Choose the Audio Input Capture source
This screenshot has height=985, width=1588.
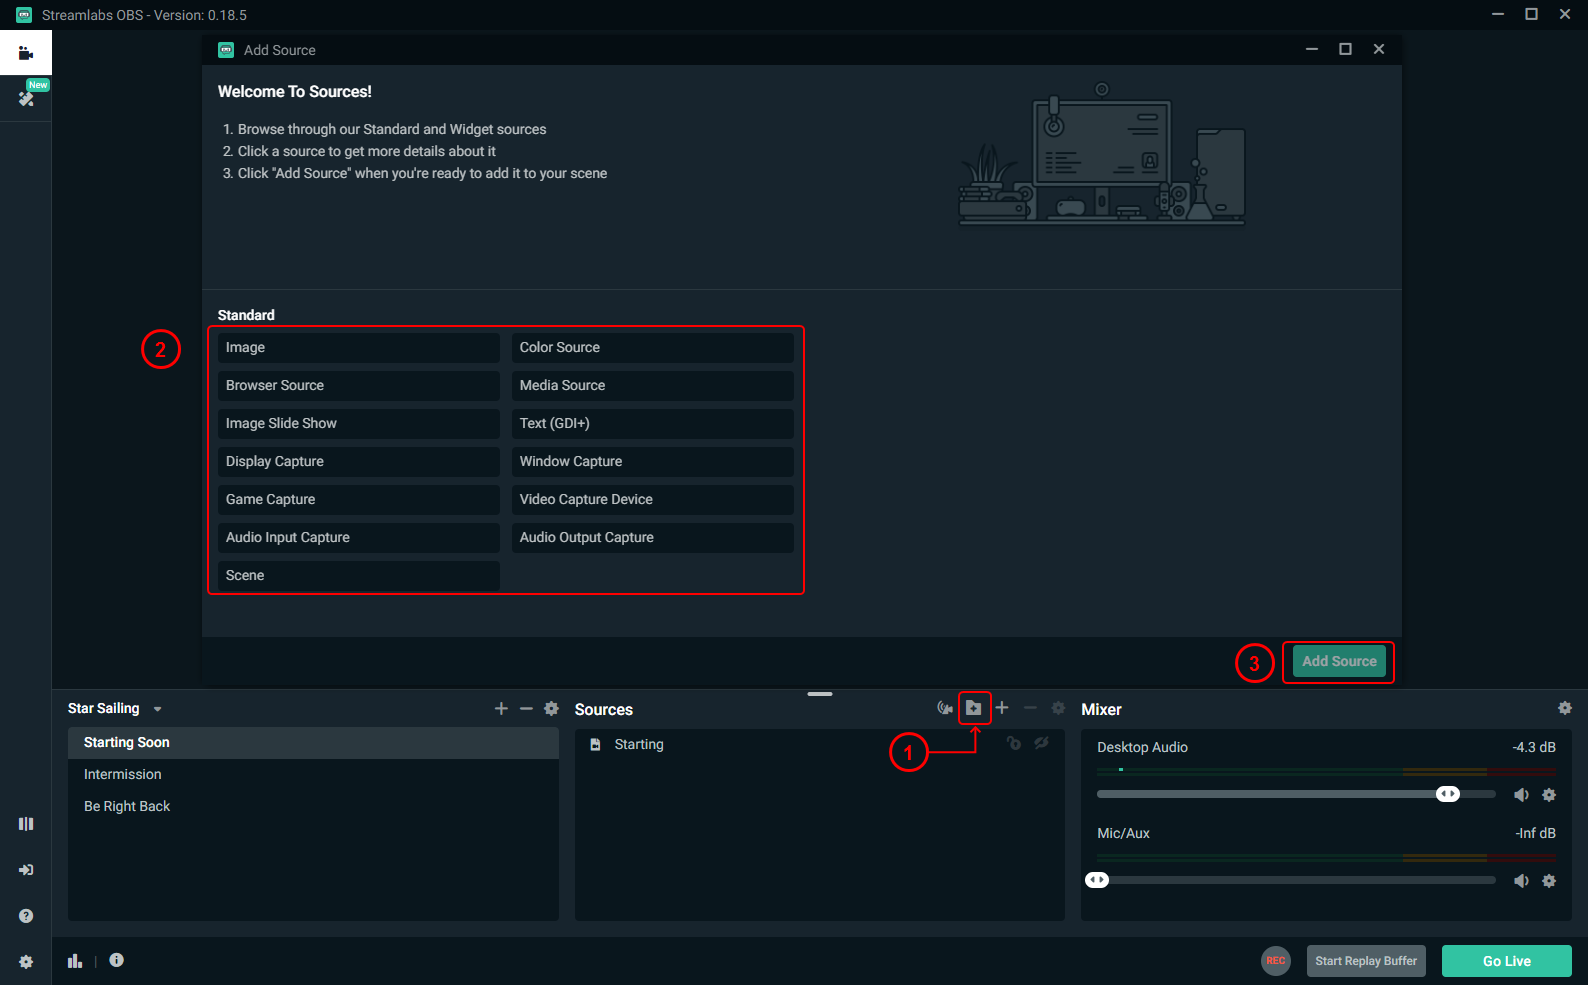coord(359,537)
